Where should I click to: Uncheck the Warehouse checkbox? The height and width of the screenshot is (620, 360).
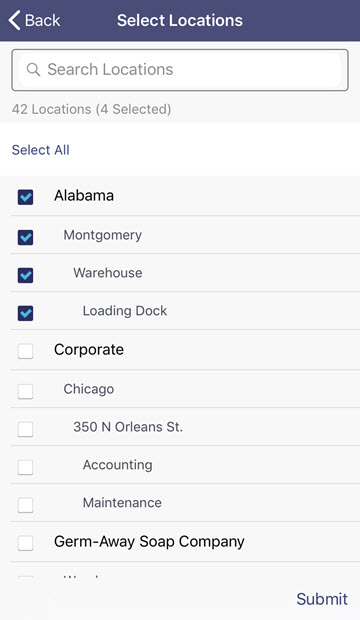point(25,275)
